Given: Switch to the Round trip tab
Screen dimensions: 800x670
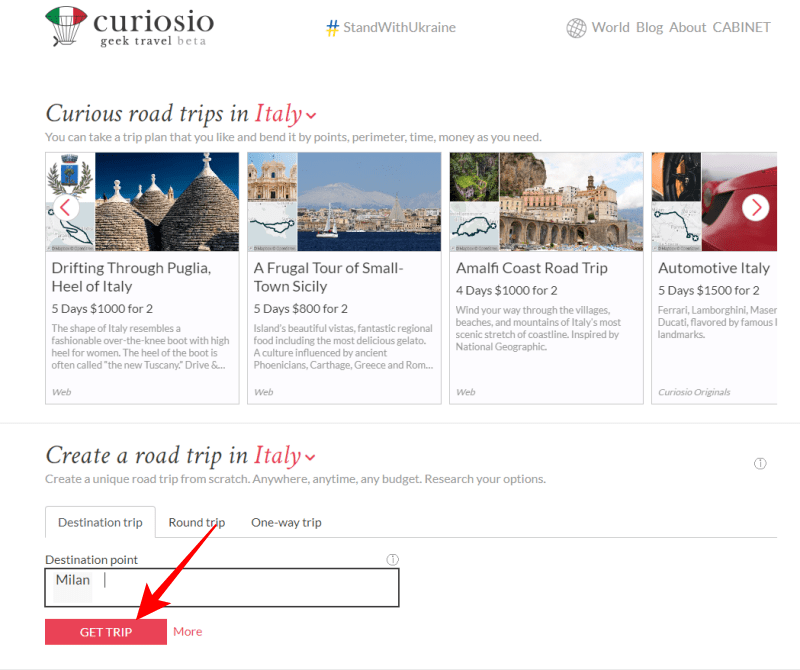Looking at the screenshot, I should coord(197,522).
